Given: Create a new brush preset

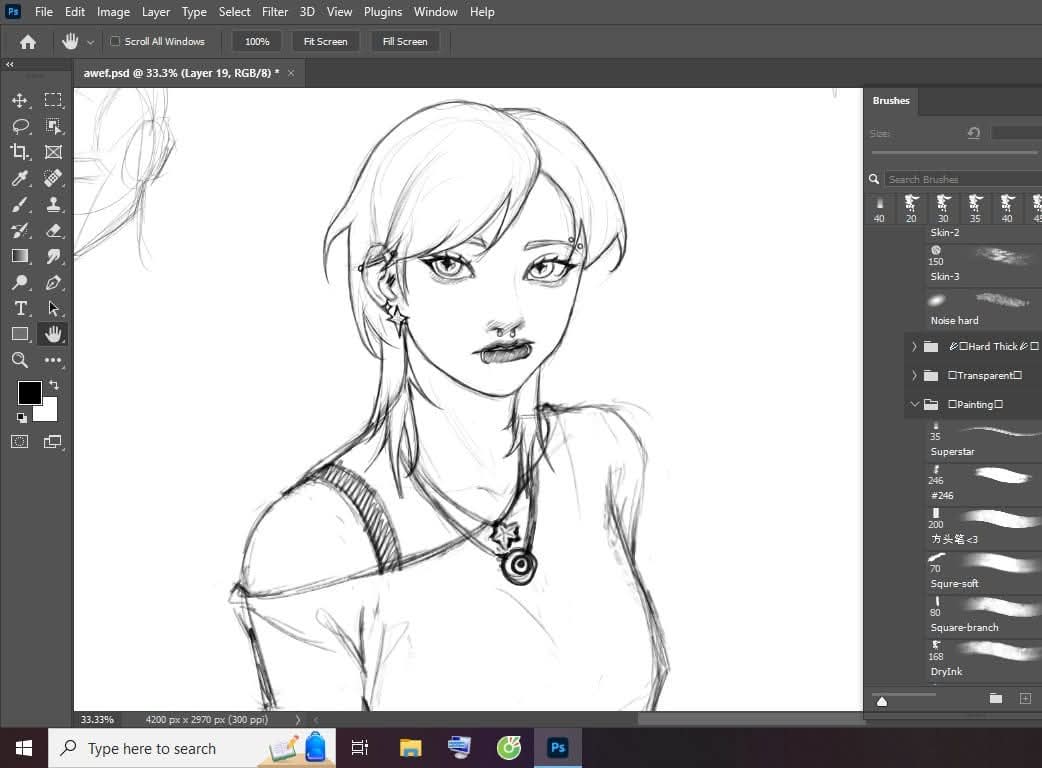Looking at the screenshot, I should [1025, 698].
